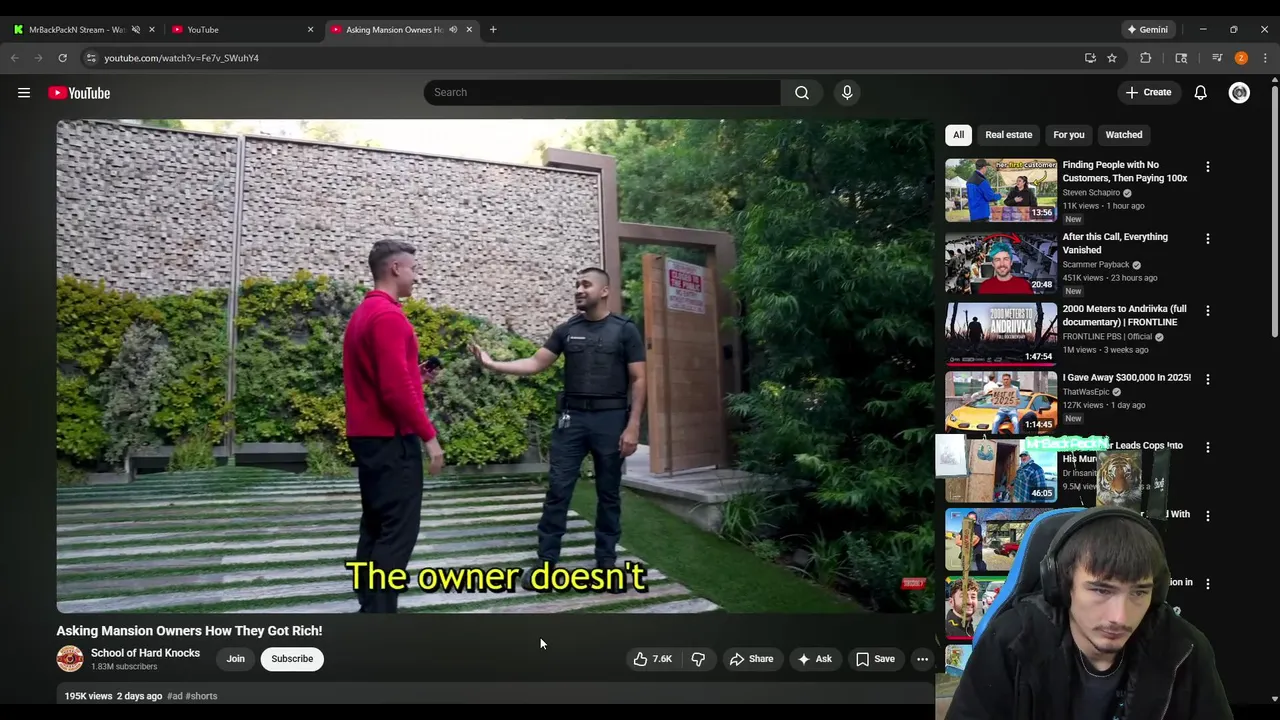Open Finding People with No Customers thumbnail
This screenshot has height=720, width=1280.
[1001, 190]
